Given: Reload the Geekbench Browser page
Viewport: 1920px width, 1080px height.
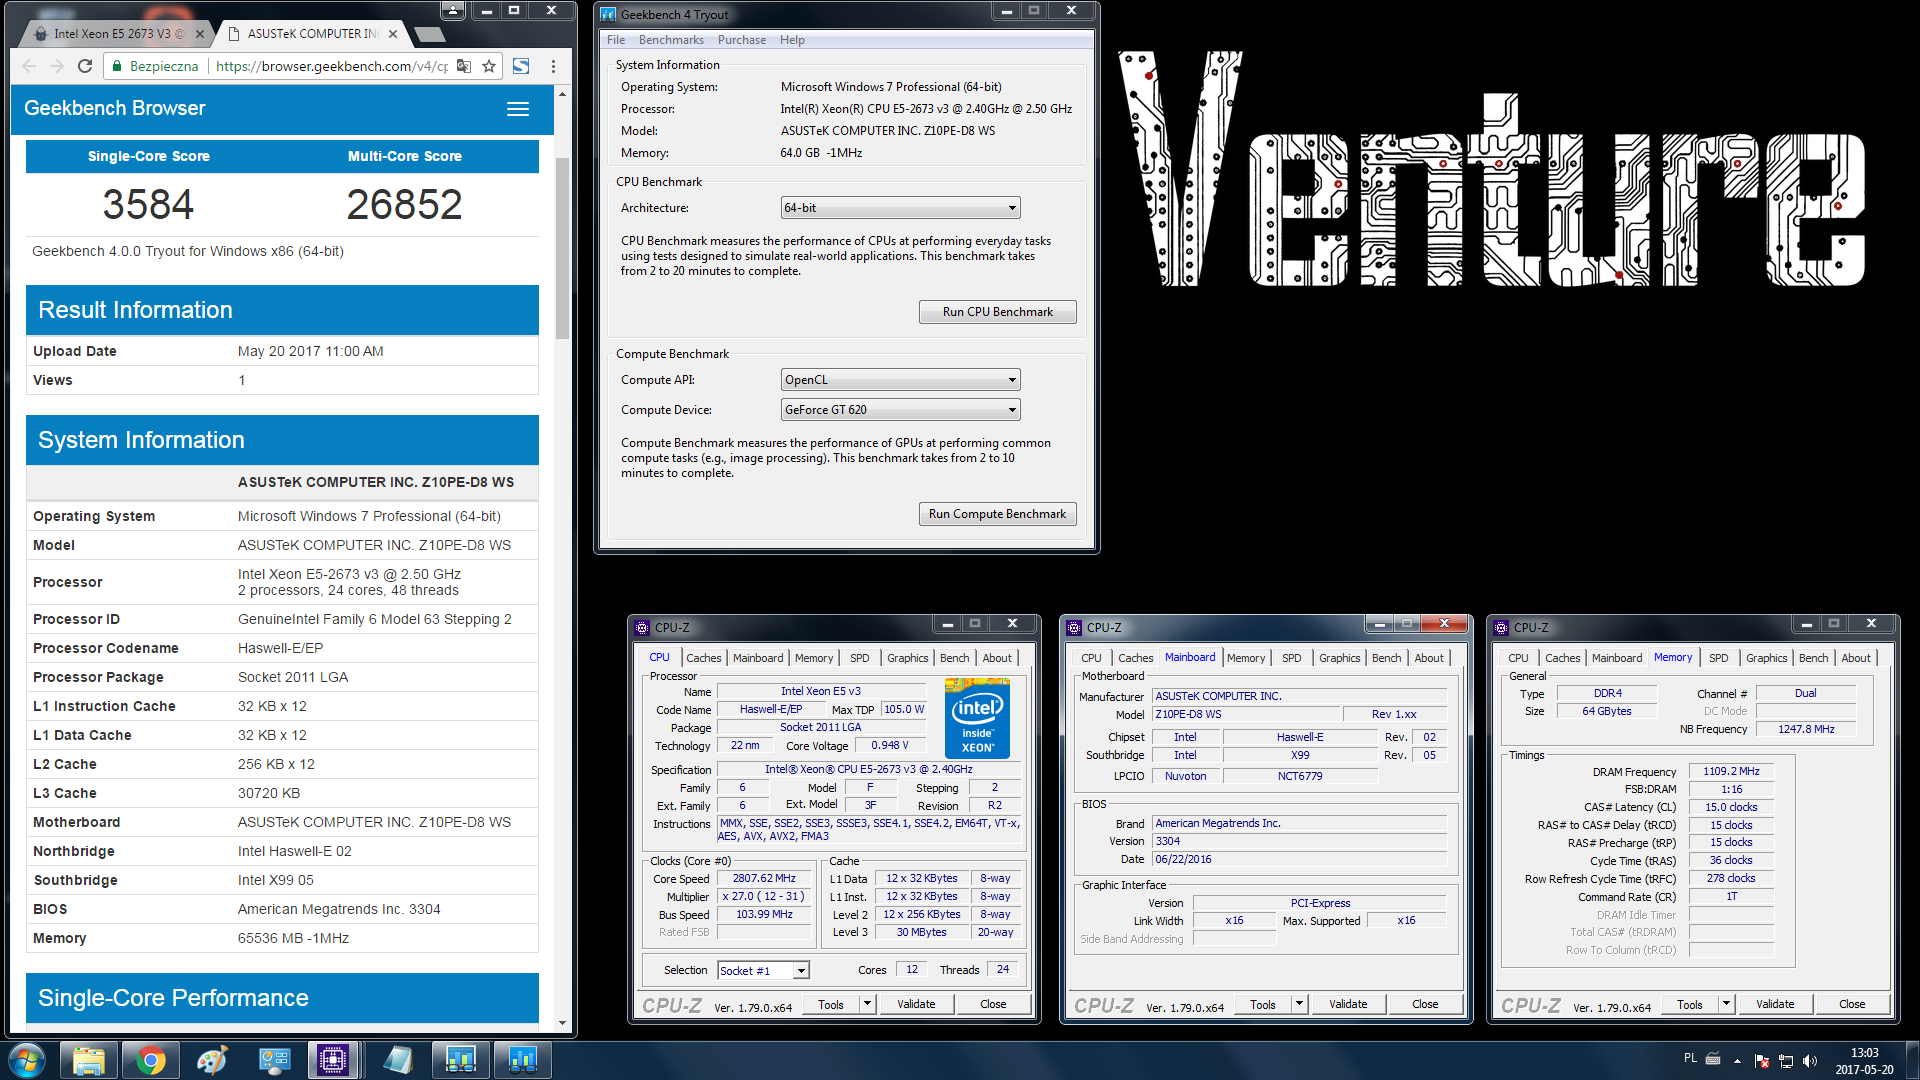Looking at the screenshot, I should coord(85,66).
